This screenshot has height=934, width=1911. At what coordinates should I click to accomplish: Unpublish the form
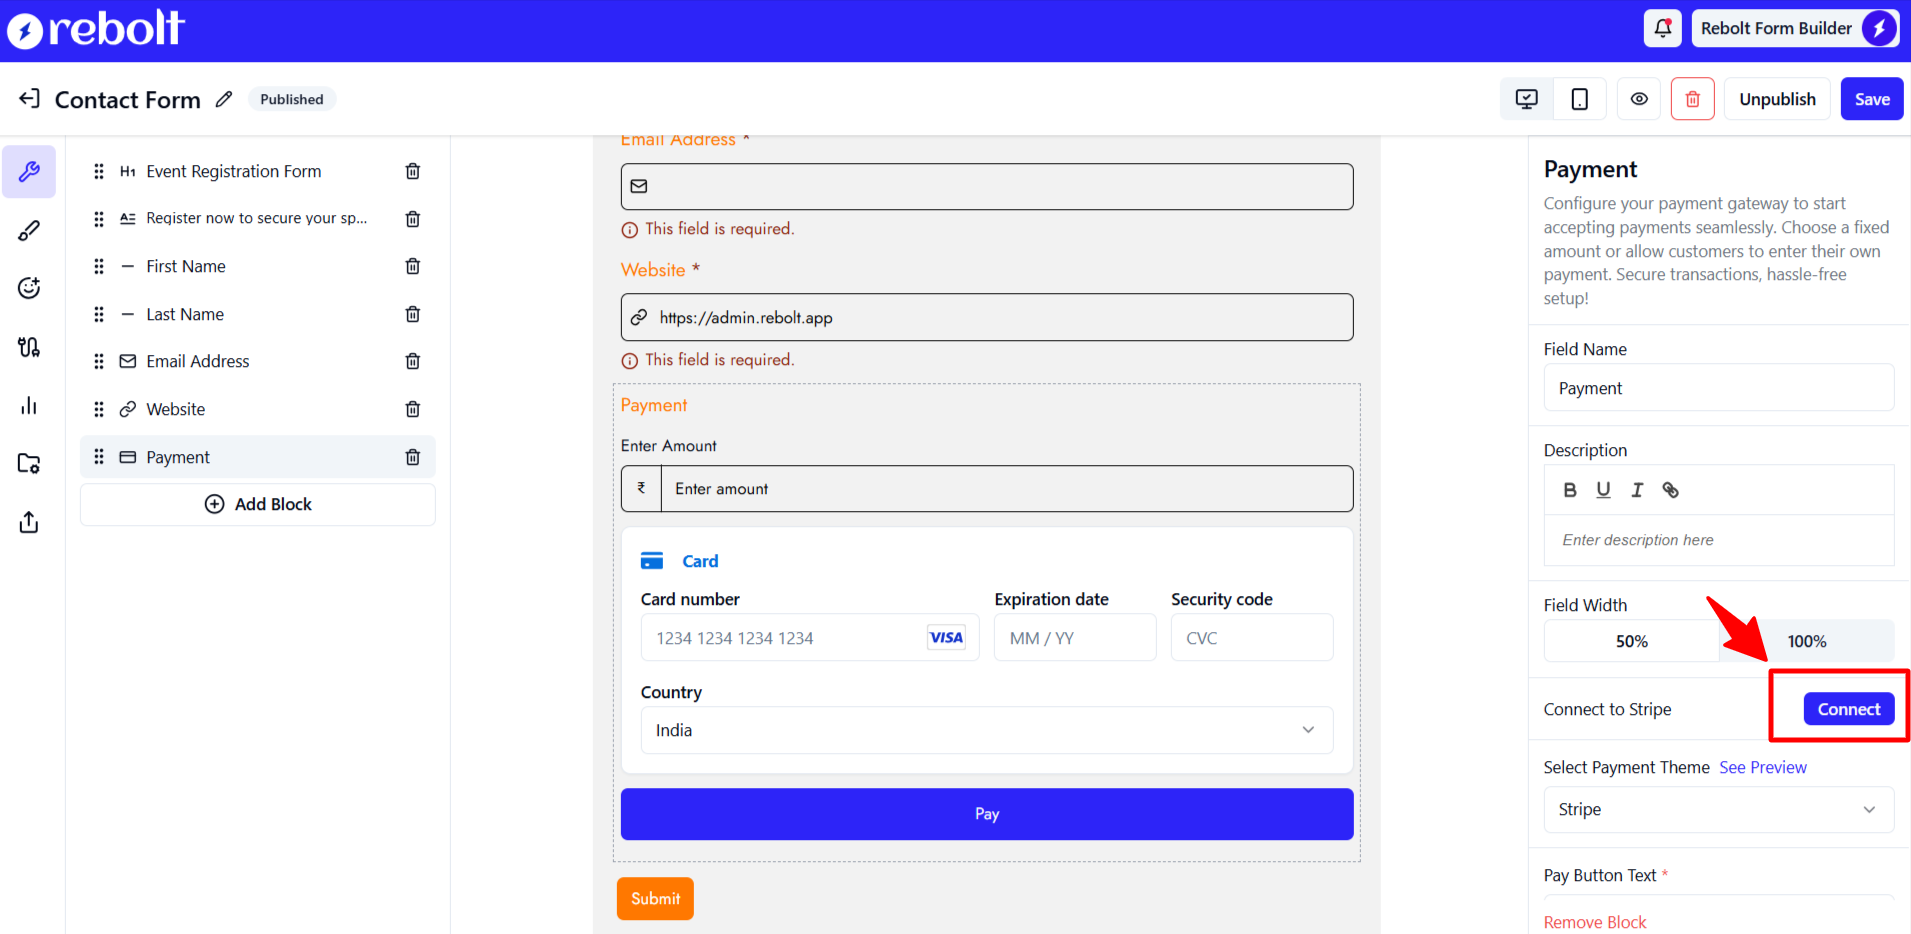[x=1777, y=99]
